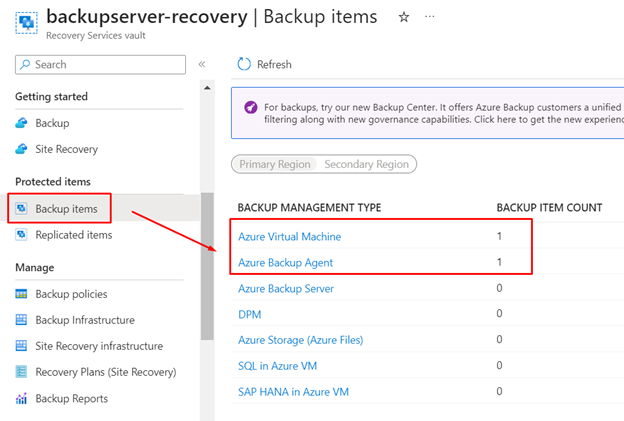Click the BACKUP ITEM COUNT column header

(x=549, y=208)
